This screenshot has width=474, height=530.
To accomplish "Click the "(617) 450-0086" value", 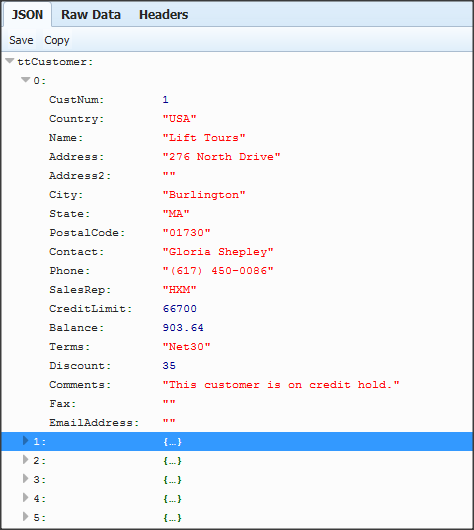I will 218,271.
